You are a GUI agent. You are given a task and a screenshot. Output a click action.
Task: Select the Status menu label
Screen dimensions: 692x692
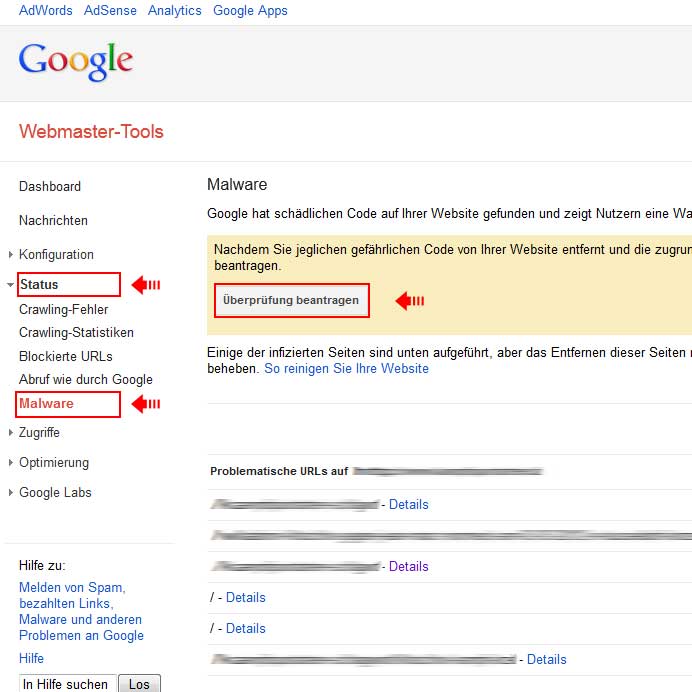tap(39, 285)
